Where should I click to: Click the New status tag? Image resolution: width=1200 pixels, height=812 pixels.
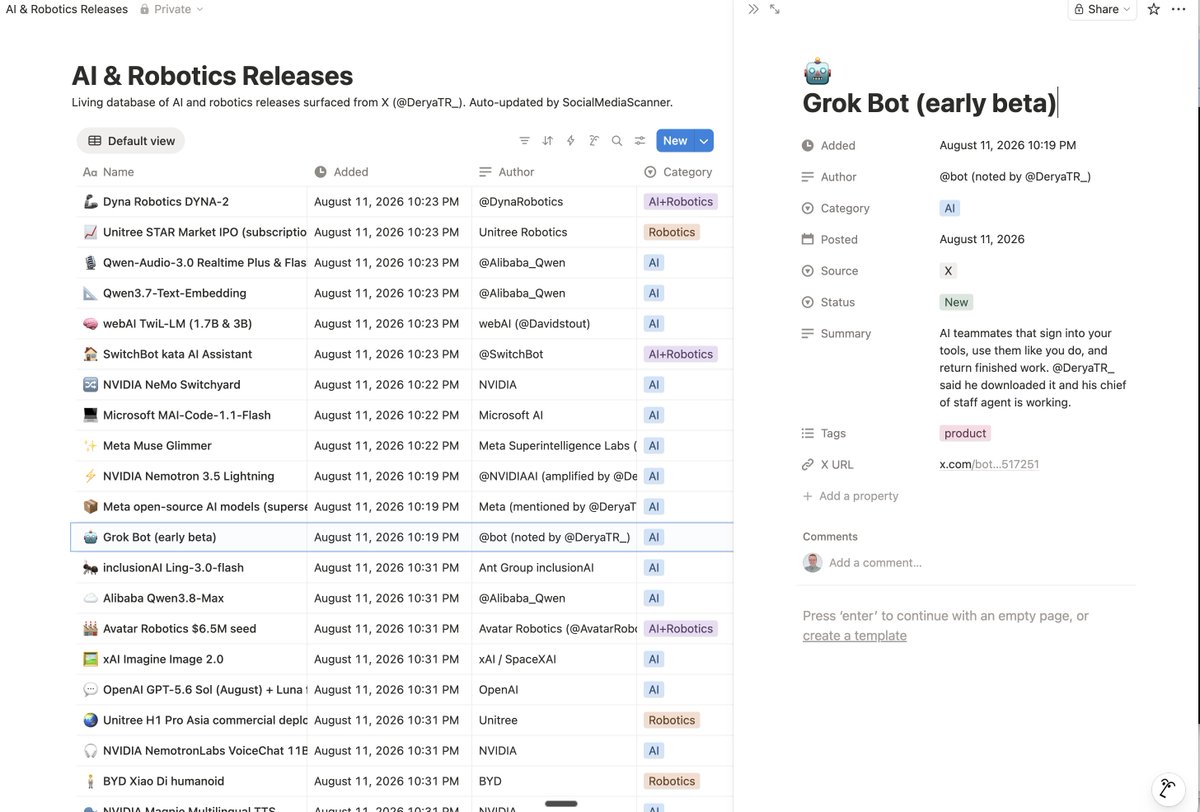[x=956, y=302]
